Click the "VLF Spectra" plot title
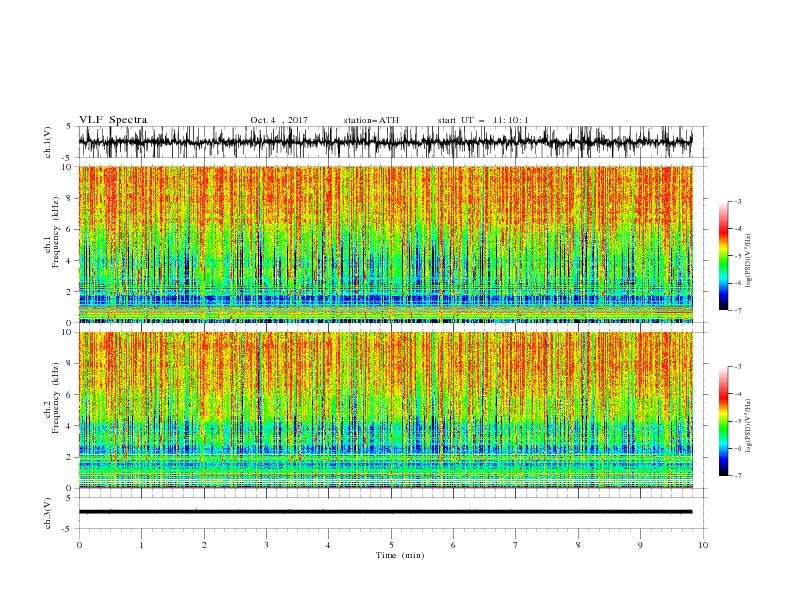Viewport: 792px width, 612px height. (113, 120)
